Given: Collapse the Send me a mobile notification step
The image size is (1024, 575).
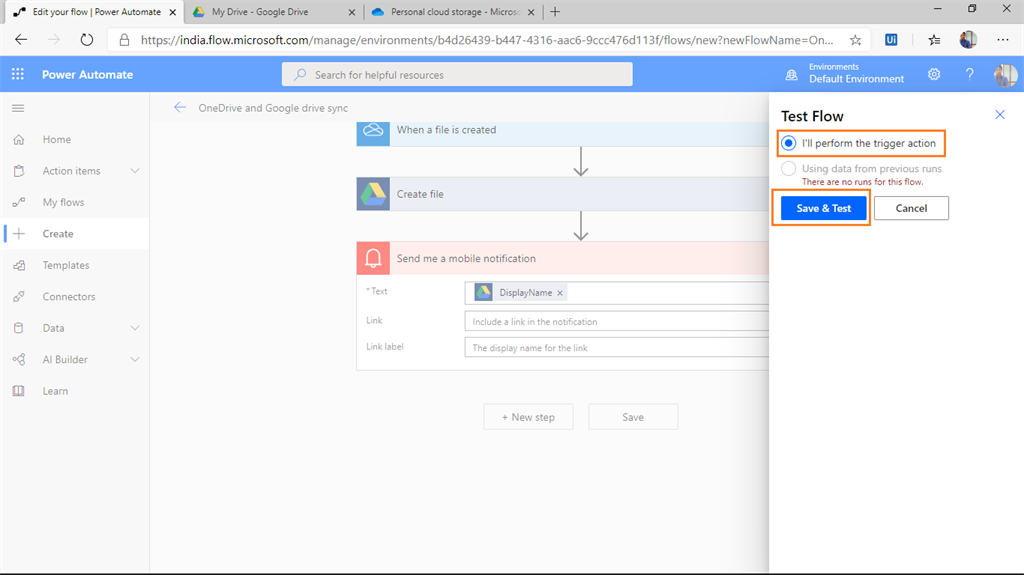Looking at the screenshot, I should tap(562, 258).
